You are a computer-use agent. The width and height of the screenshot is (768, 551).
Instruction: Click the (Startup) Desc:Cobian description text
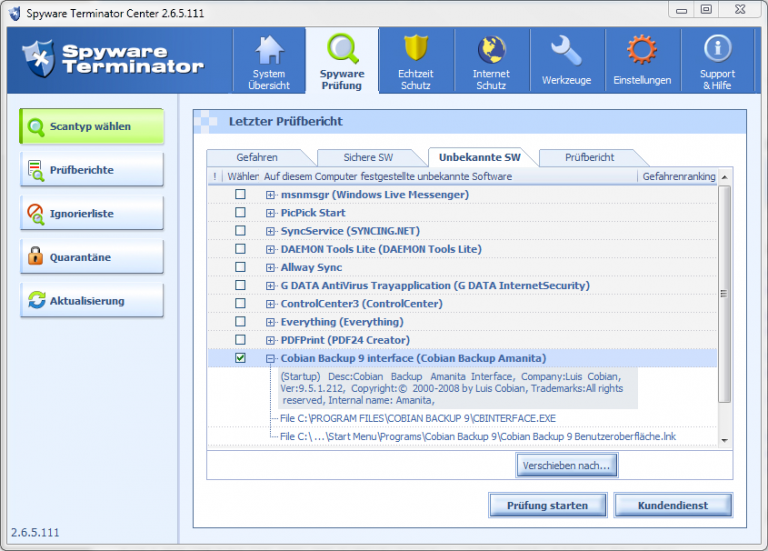(x=457, y=388)
